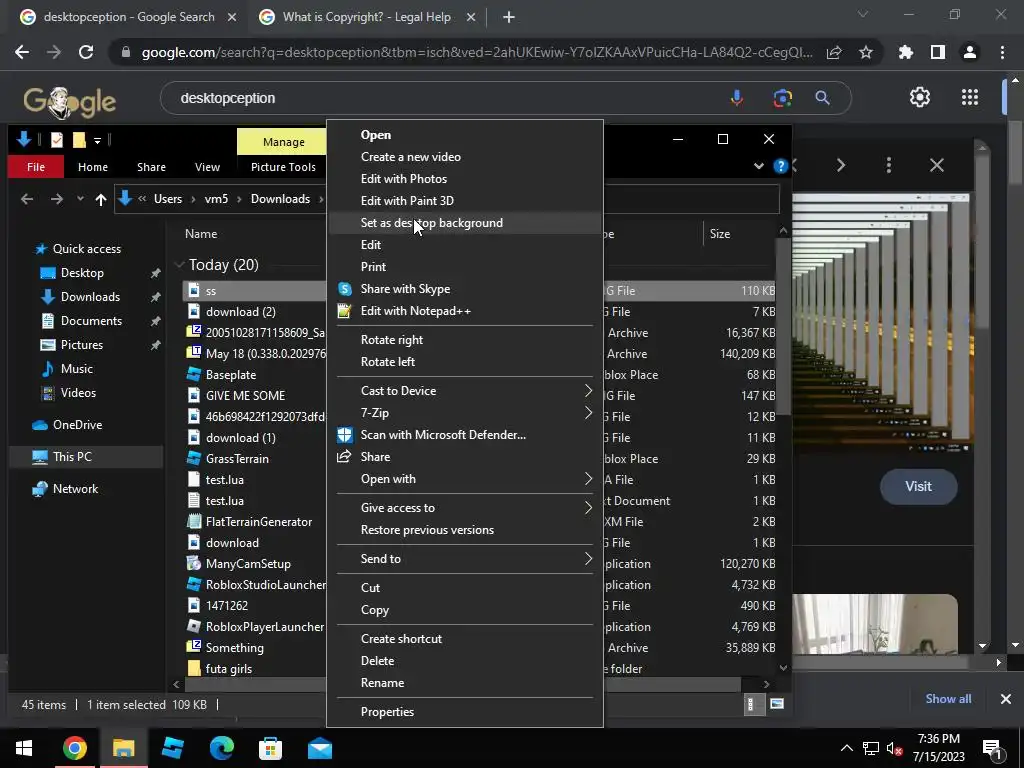The height and width of the screenshot is (768, 1024).
Task: Click the Size column header
Action: pos(720,234)
